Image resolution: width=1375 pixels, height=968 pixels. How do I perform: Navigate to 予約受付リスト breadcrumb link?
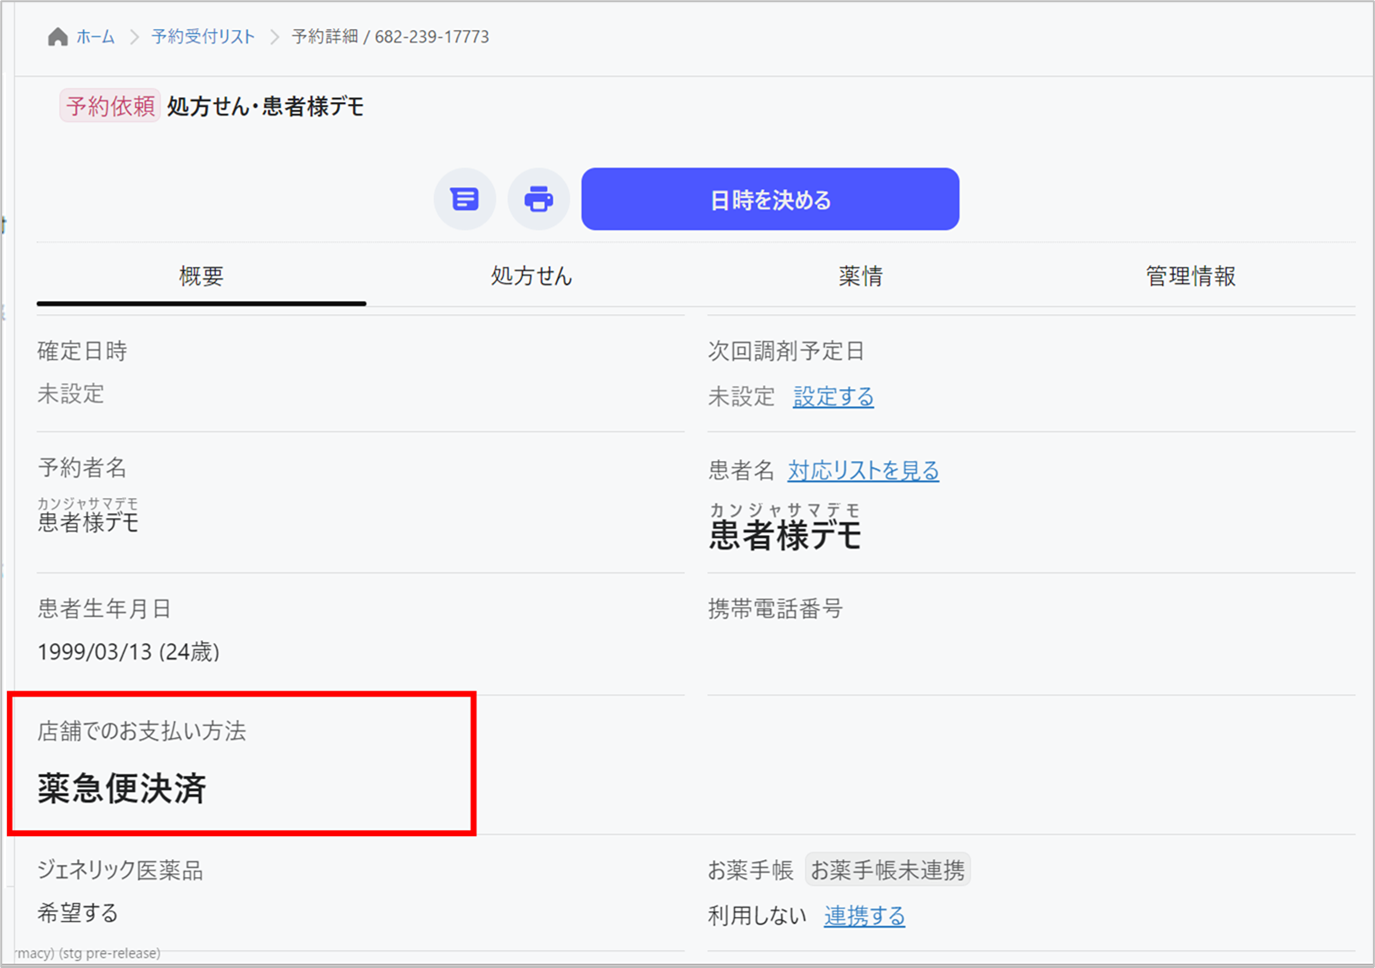[203, 37]
